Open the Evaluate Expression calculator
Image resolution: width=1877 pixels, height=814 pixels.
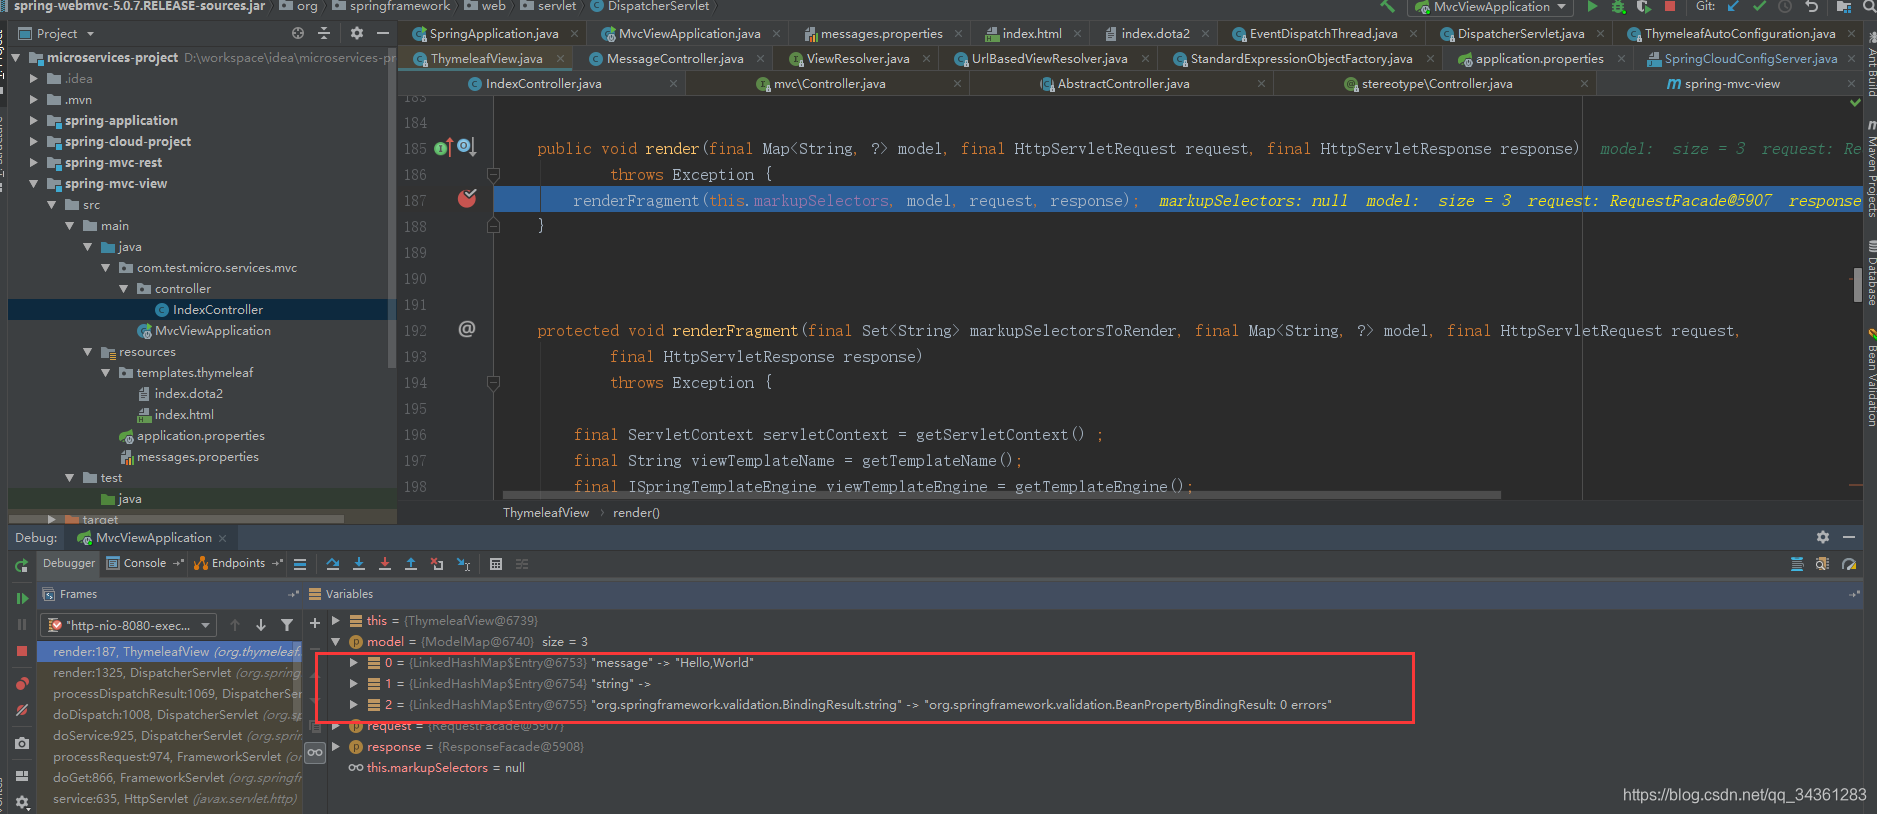click(x=496, y=564)
